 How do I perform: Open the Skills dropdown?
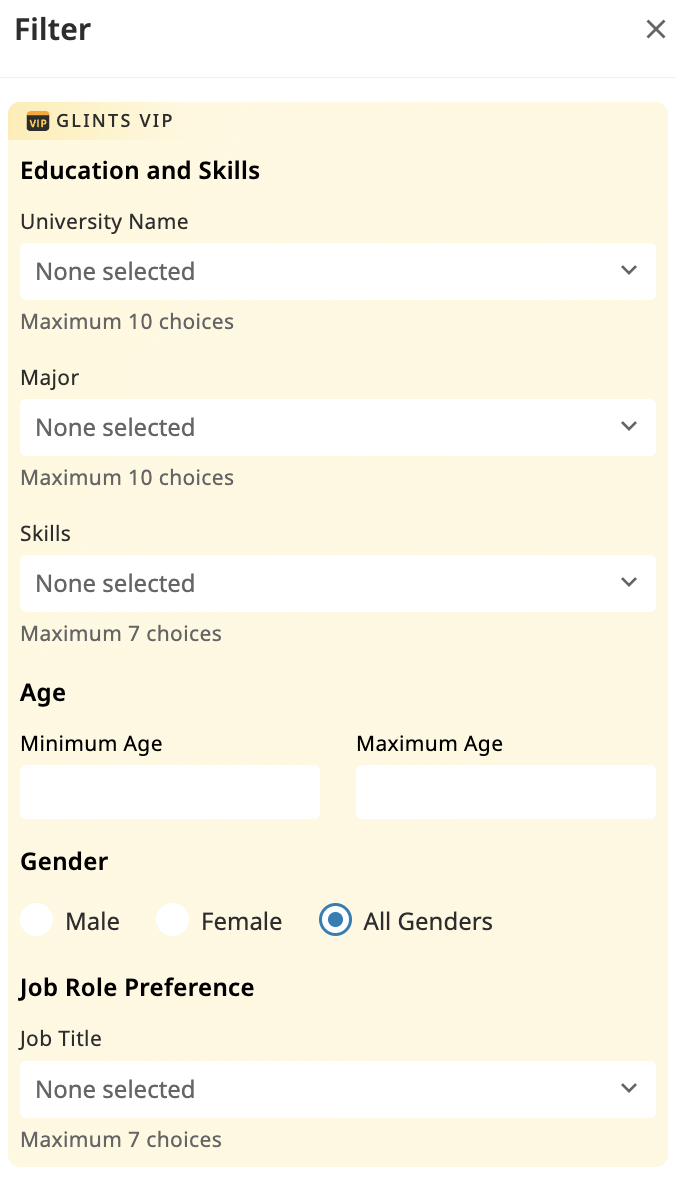pos(338,583)
